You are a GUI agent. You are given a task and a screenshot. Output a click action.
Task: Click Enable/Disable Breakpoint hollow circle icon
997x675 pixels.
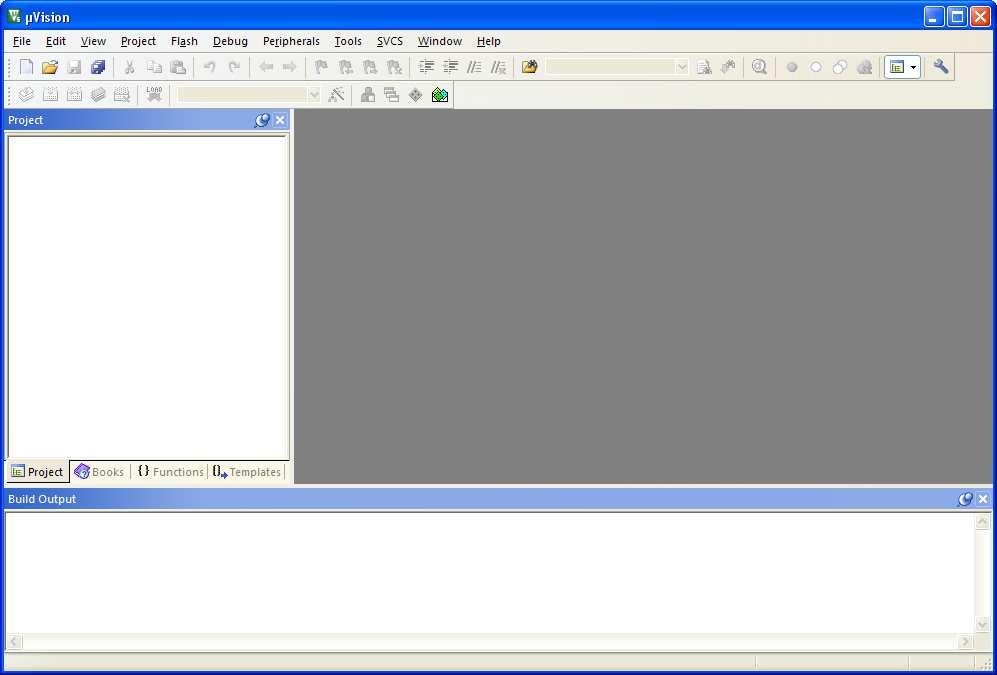point(816,67)
